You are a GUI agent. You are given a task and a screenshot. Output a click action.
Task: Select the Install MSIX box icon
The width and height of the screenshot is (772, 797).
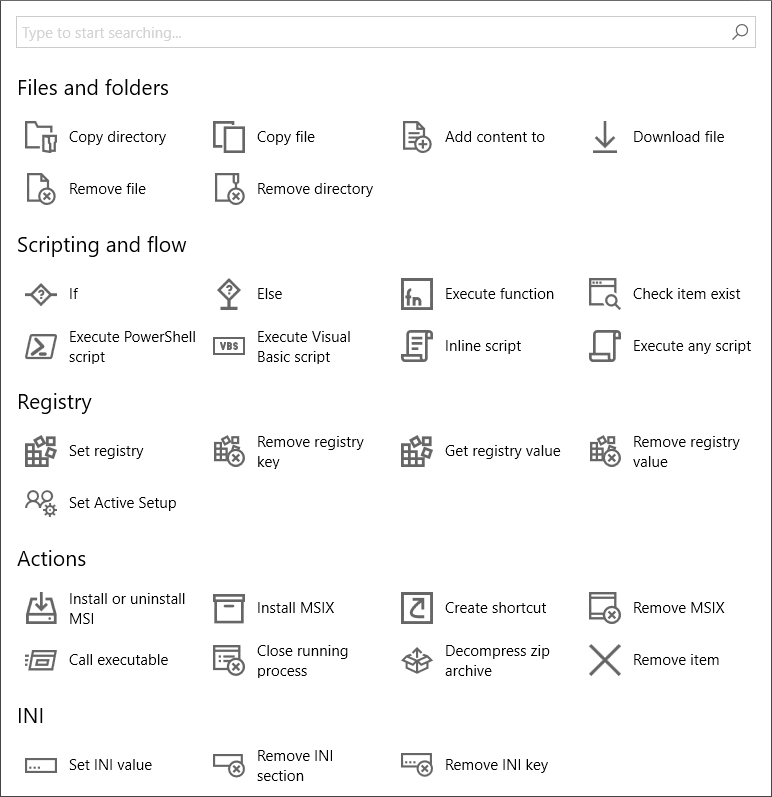[228, 608]
